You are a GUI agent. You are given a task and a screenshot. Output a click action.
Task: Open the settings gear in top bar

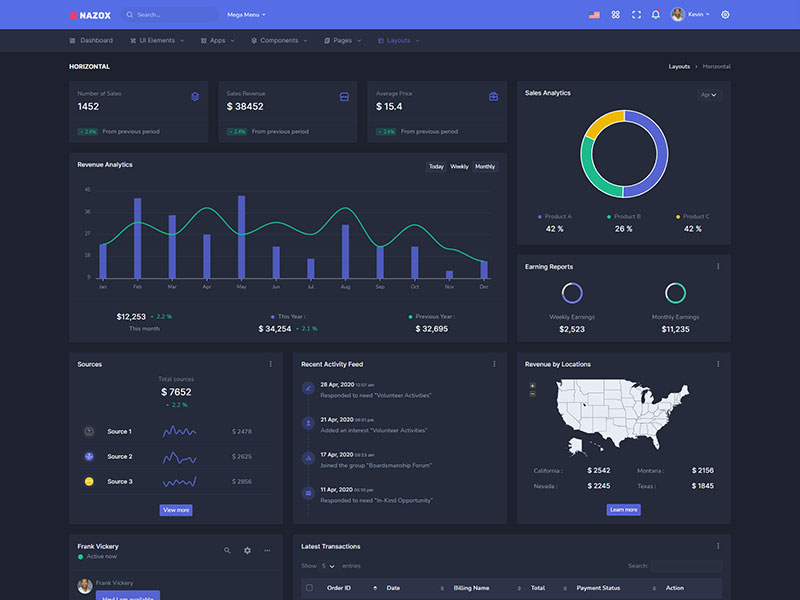725,15
